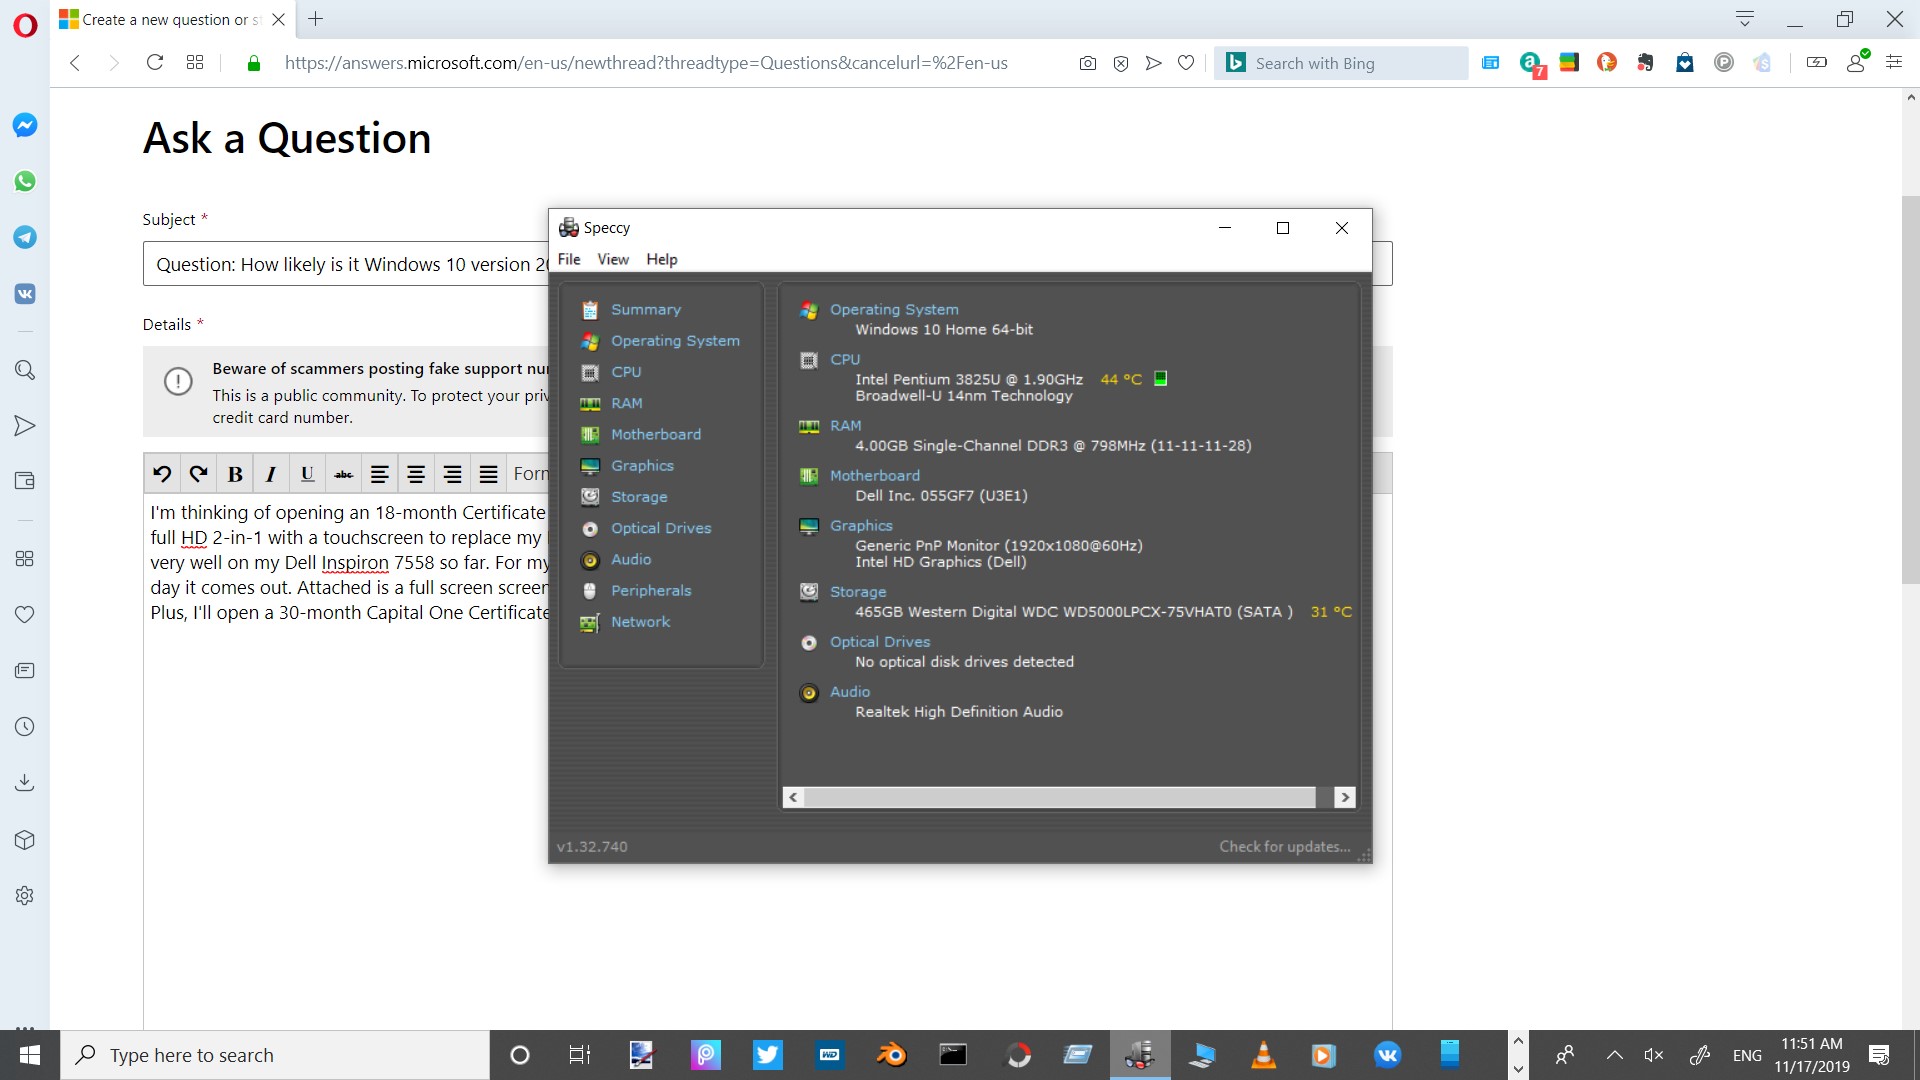
Task: Open Speccy View menu
Action: (613, 259)
